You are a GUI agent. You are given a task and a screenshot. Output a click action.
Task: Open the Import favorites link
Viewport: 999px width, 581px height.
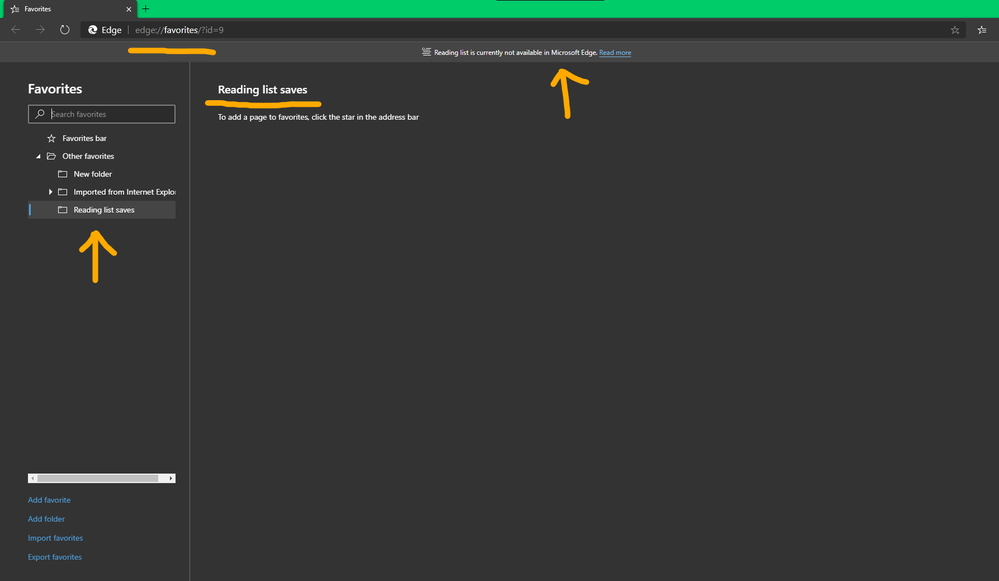click(55, 538)
